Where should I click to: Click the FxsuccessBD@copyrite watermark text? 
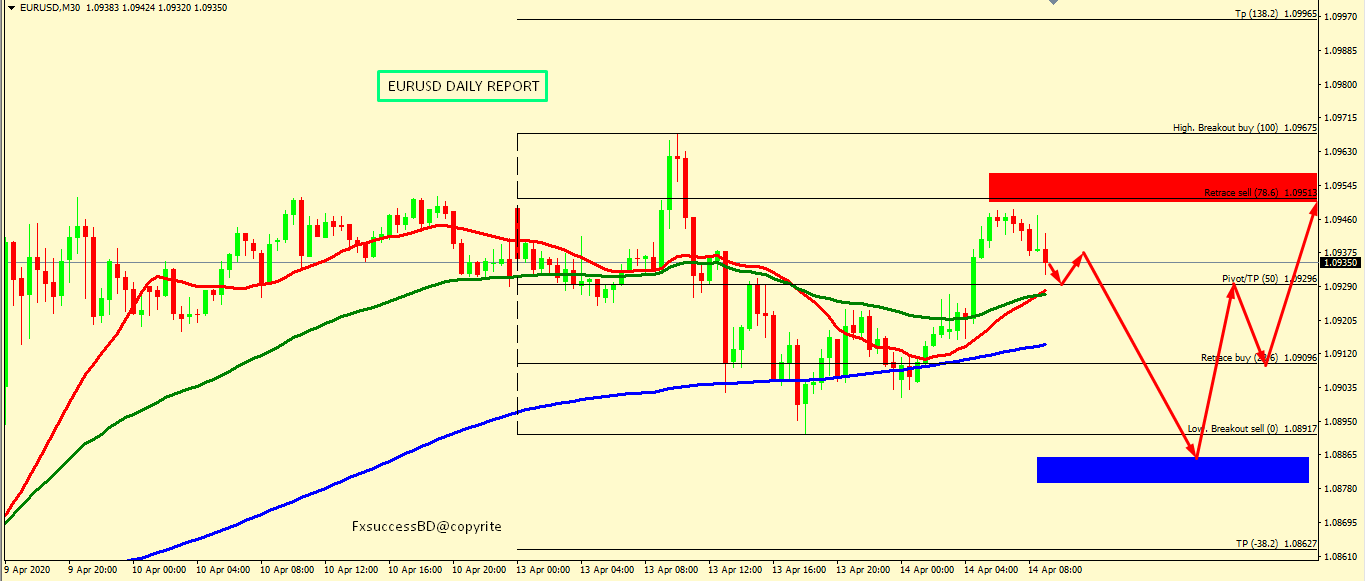tap(427, 526)
